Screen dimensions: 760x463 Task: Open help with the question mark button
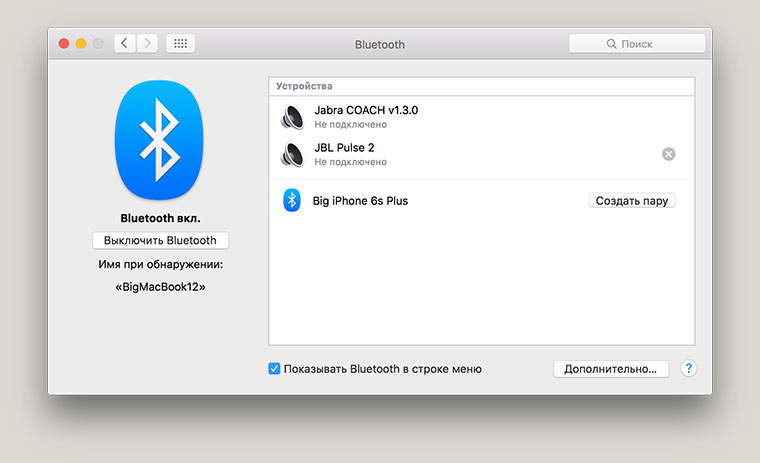[x=688, y=368]
